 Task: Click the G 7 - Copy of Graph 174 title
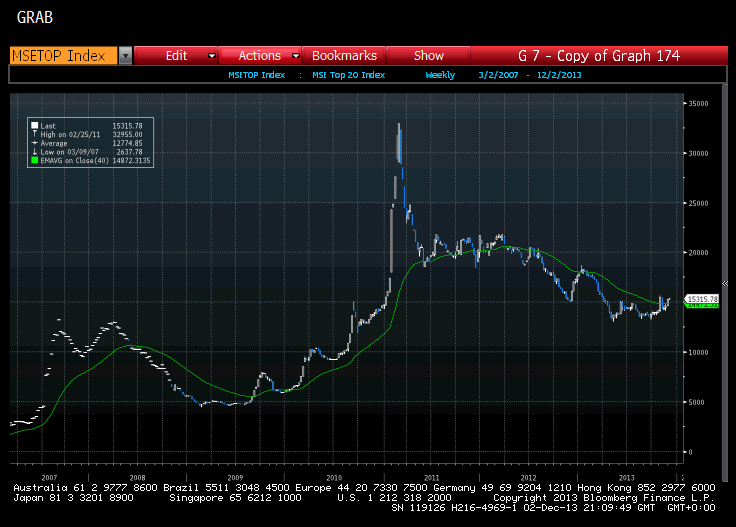[599, 56]
